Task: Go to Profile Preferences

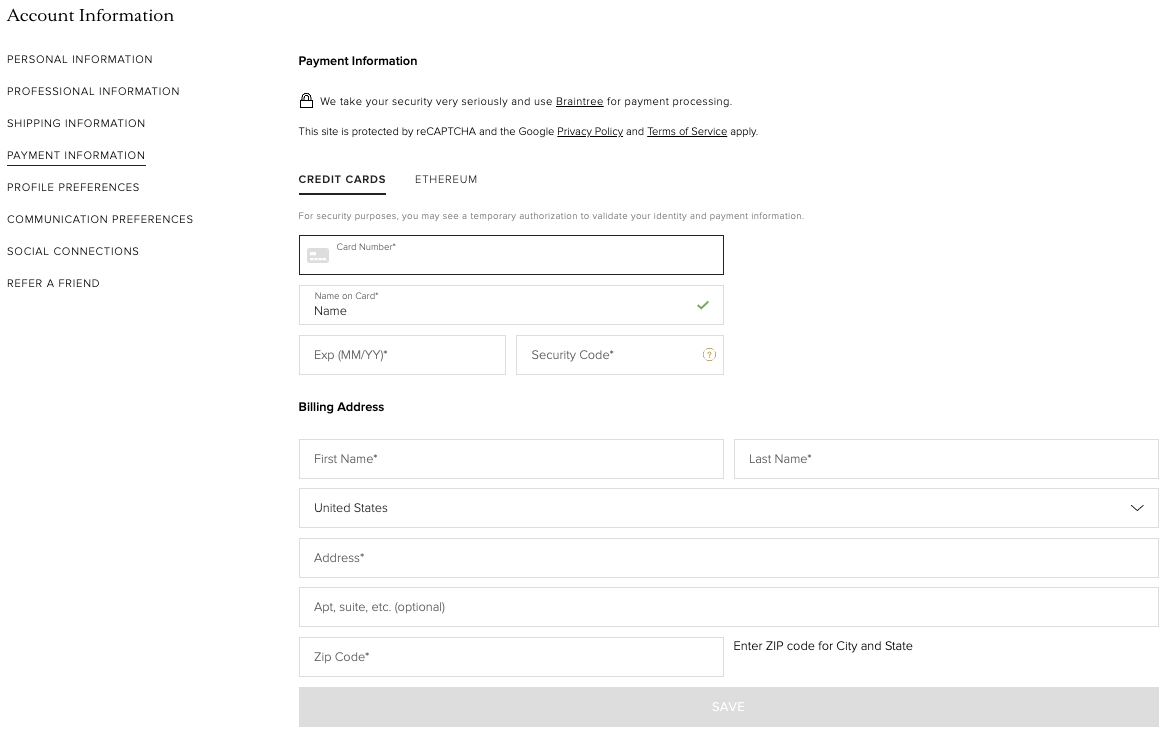Action: [73, 187]
